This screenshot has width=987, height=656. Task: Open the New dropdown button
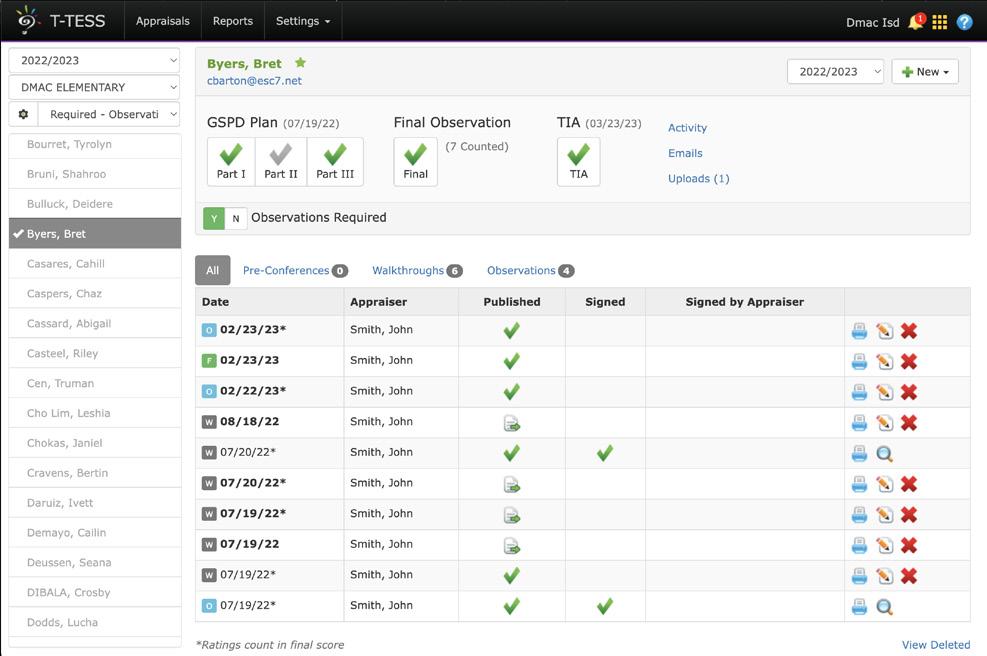pos(924,72)
